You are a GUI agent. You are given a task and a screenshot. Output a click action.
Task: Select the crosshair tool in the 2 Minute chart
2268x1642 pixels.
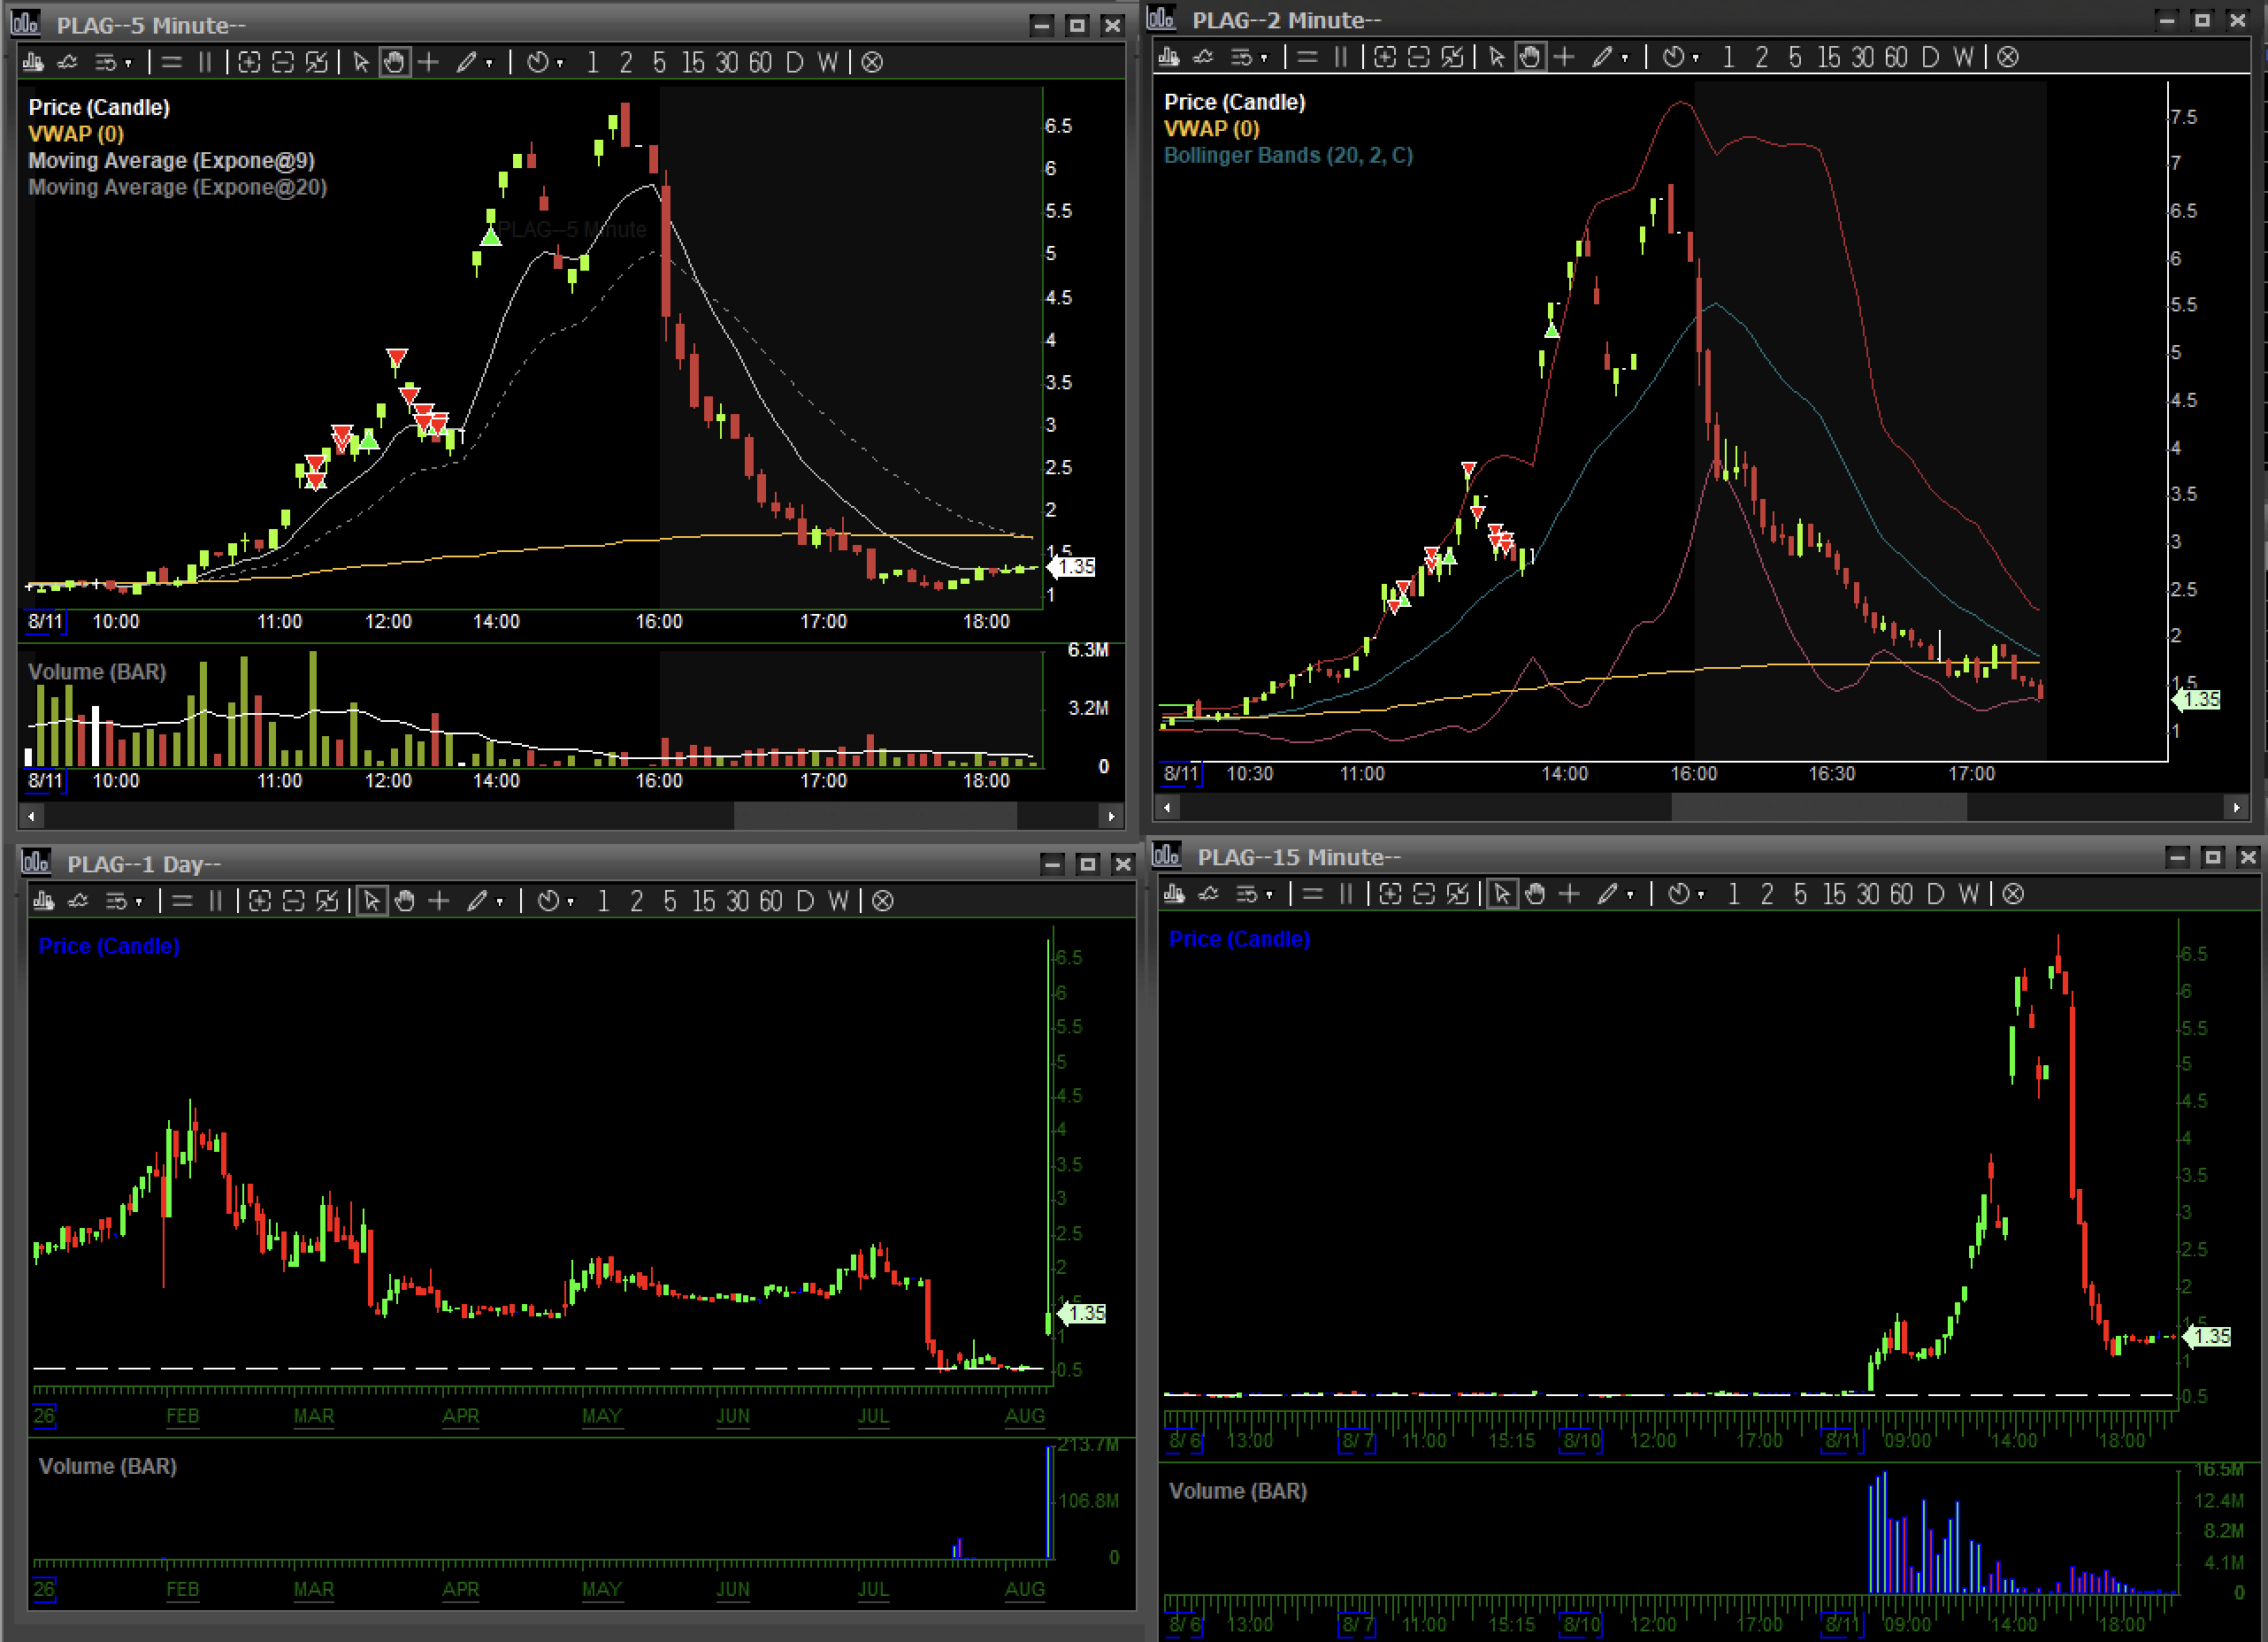coord(1564,57)
